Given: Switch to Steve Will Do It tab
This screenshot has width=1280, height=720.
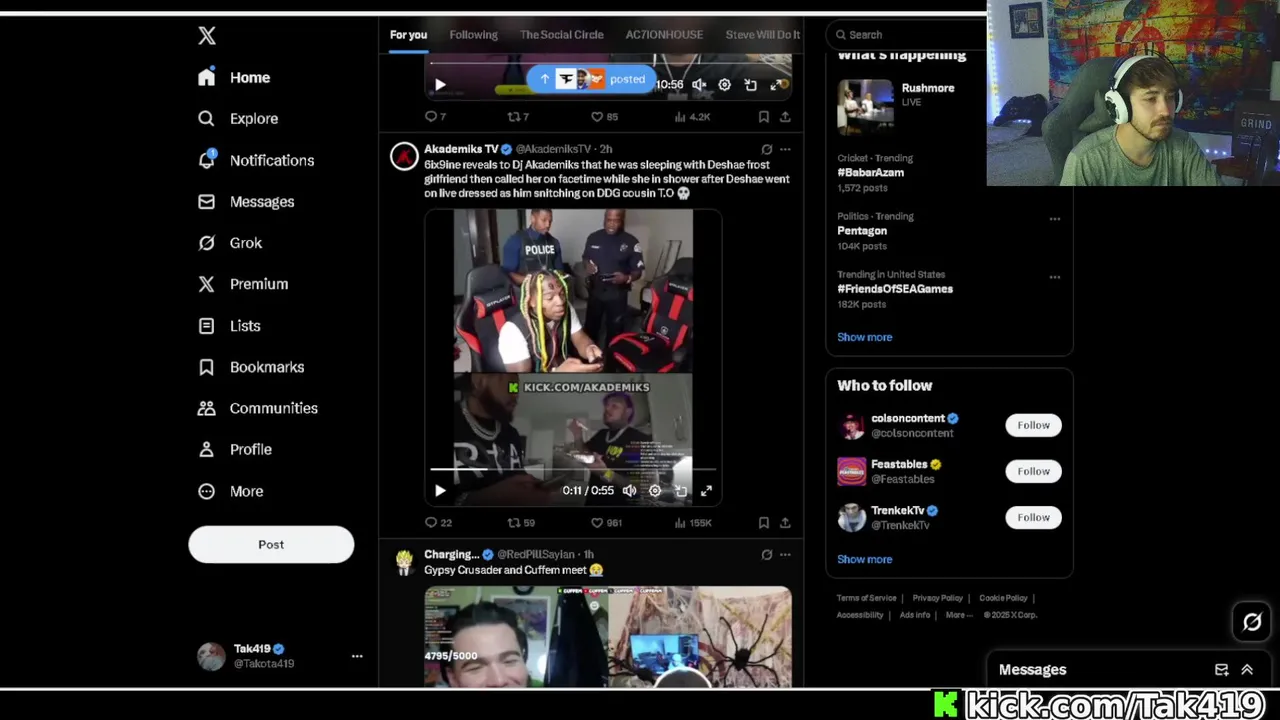Looking at the screenshot, I should pyautogui.click(x=762, y=35).
